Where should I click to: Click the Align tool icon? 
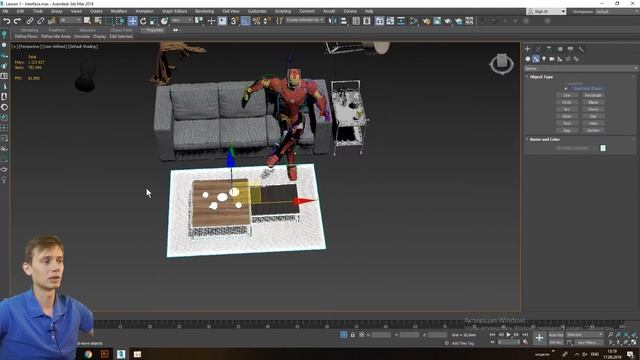343,20
